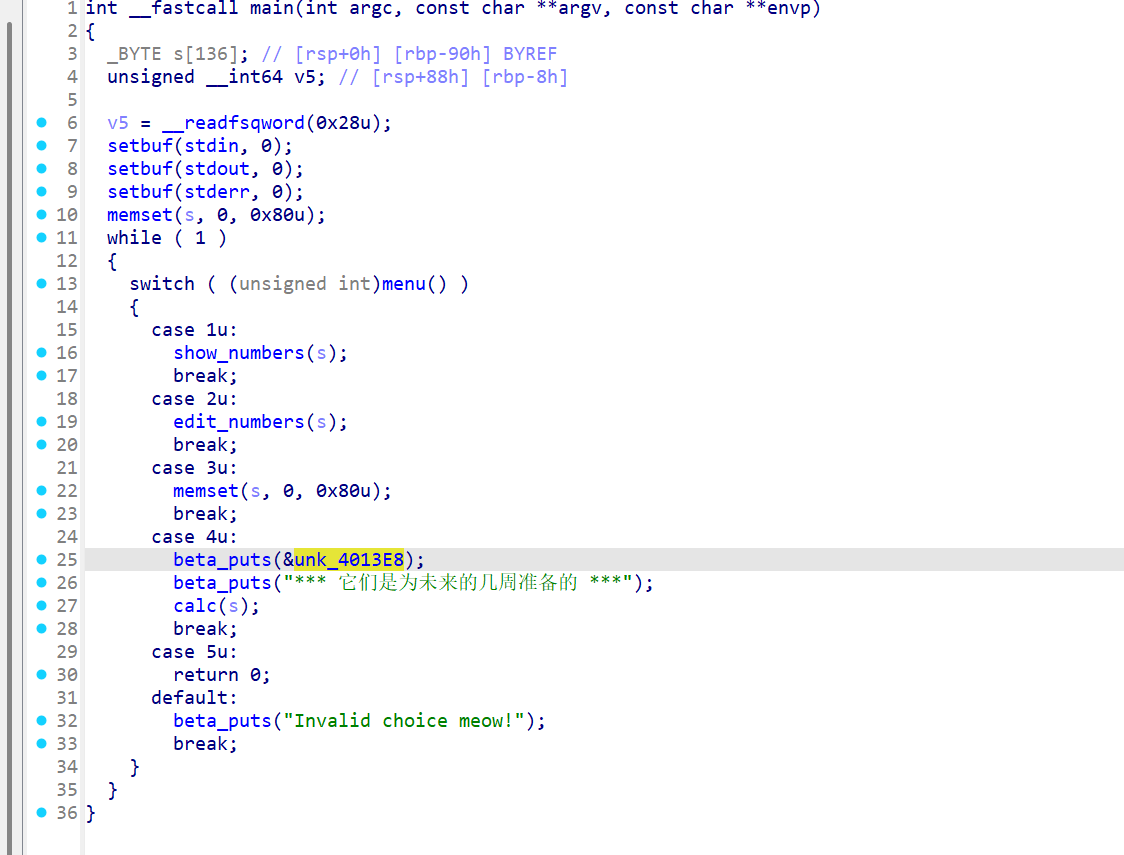Click the breakpoint dot on line 36
Image resolution: width=1124 pixels, height=855 pixels.
(41, 813)
